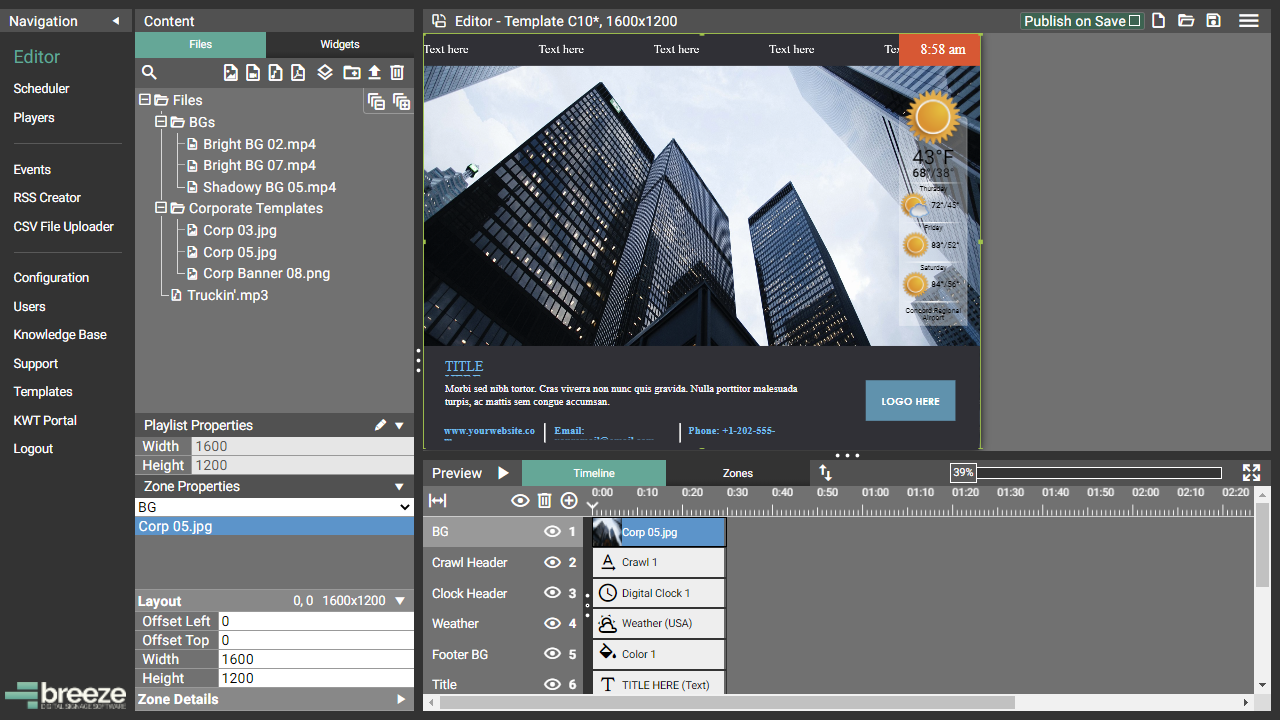Open CSV File Uploader page

point(64,227)
